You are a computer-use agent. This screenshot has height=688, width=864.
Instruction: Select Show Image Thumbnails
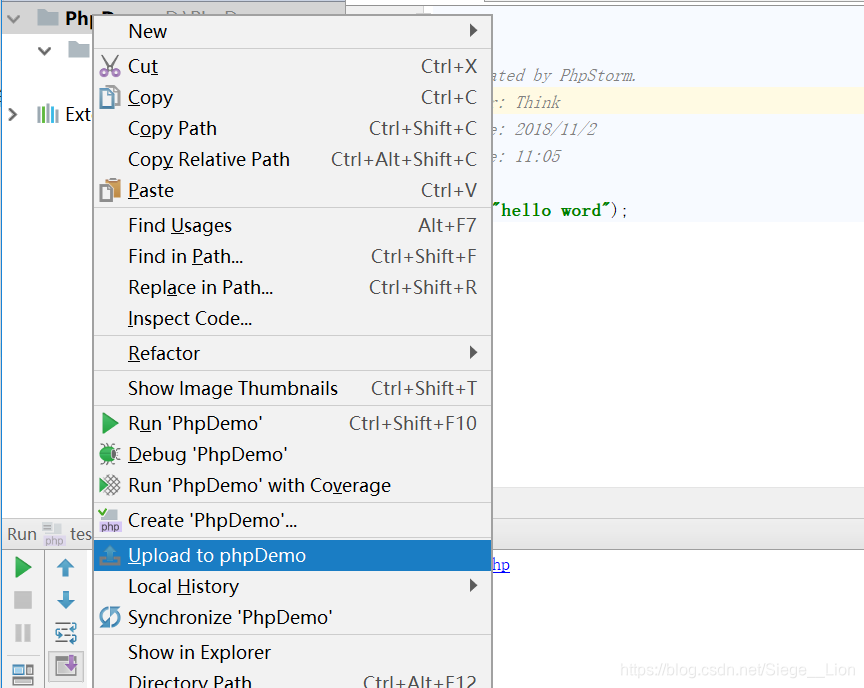click(293, 388)
